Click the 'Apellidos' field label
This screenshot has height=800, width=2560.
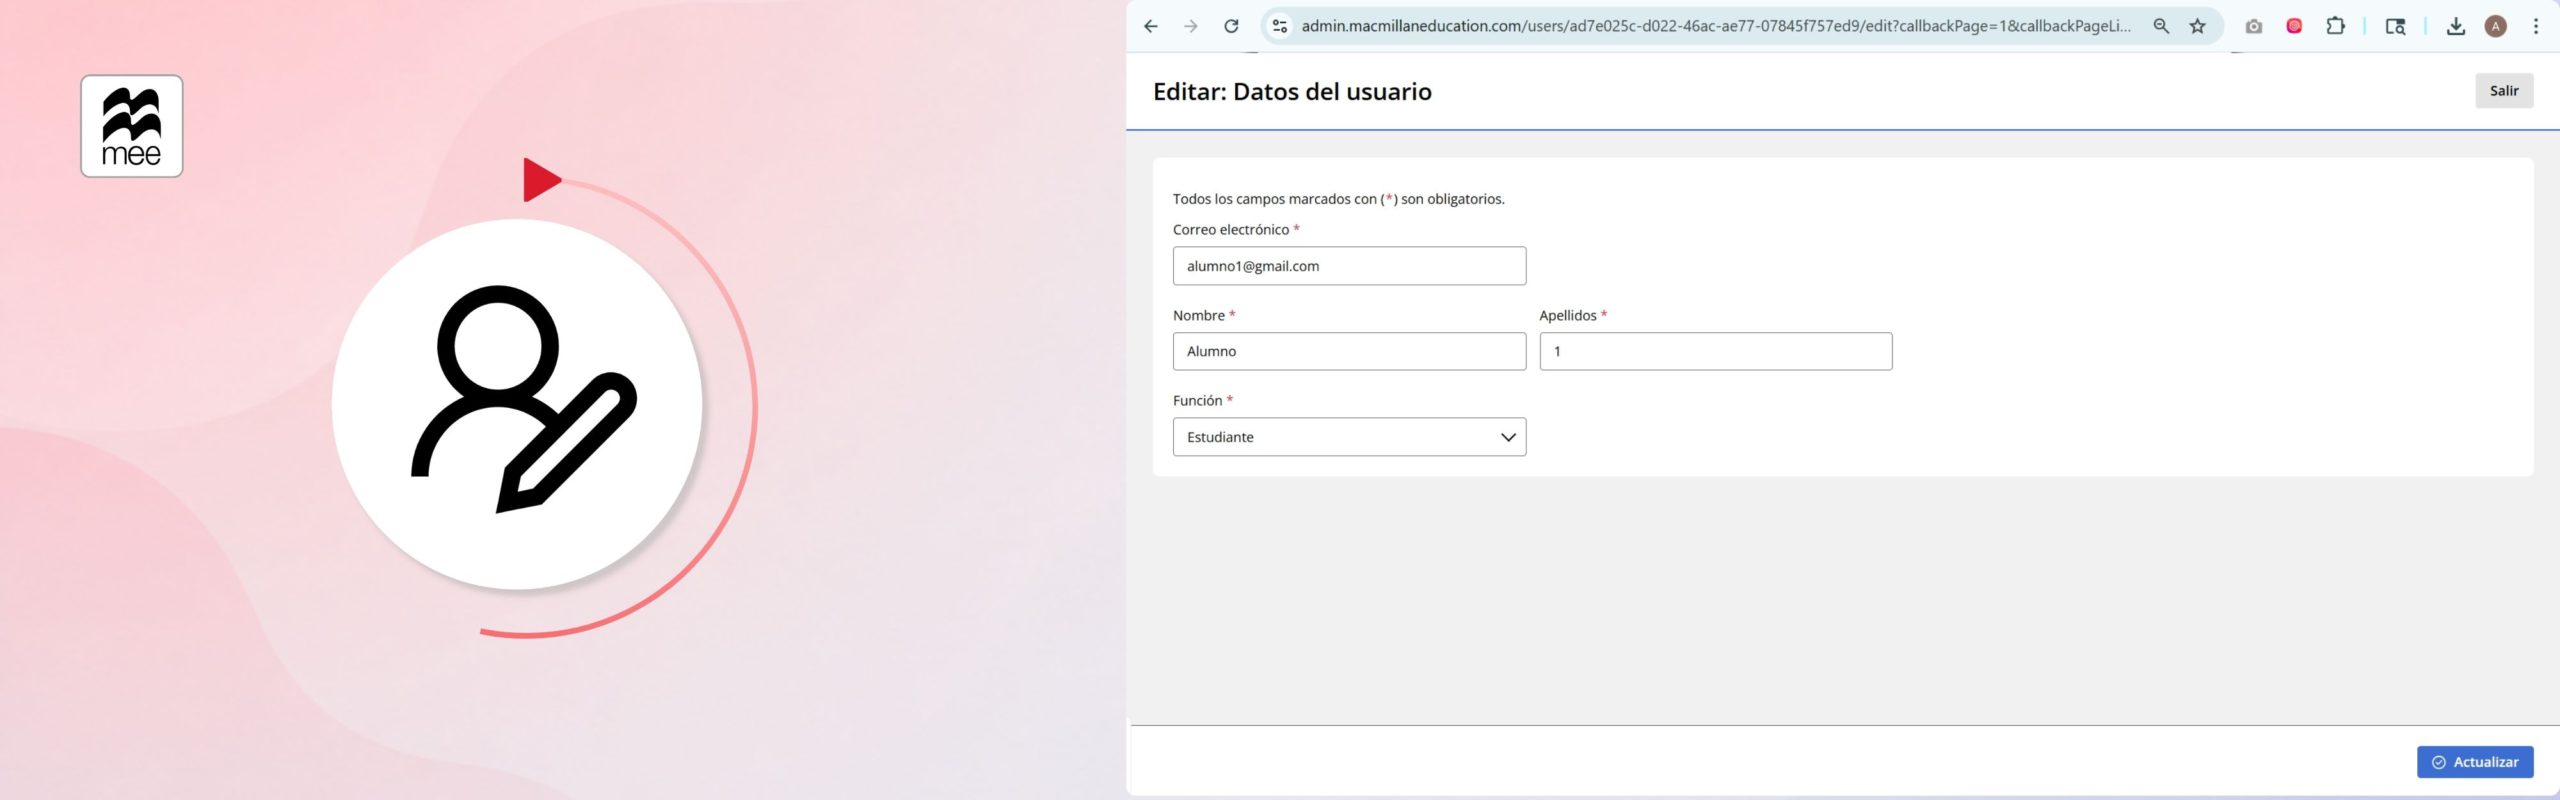(1568, 316)
